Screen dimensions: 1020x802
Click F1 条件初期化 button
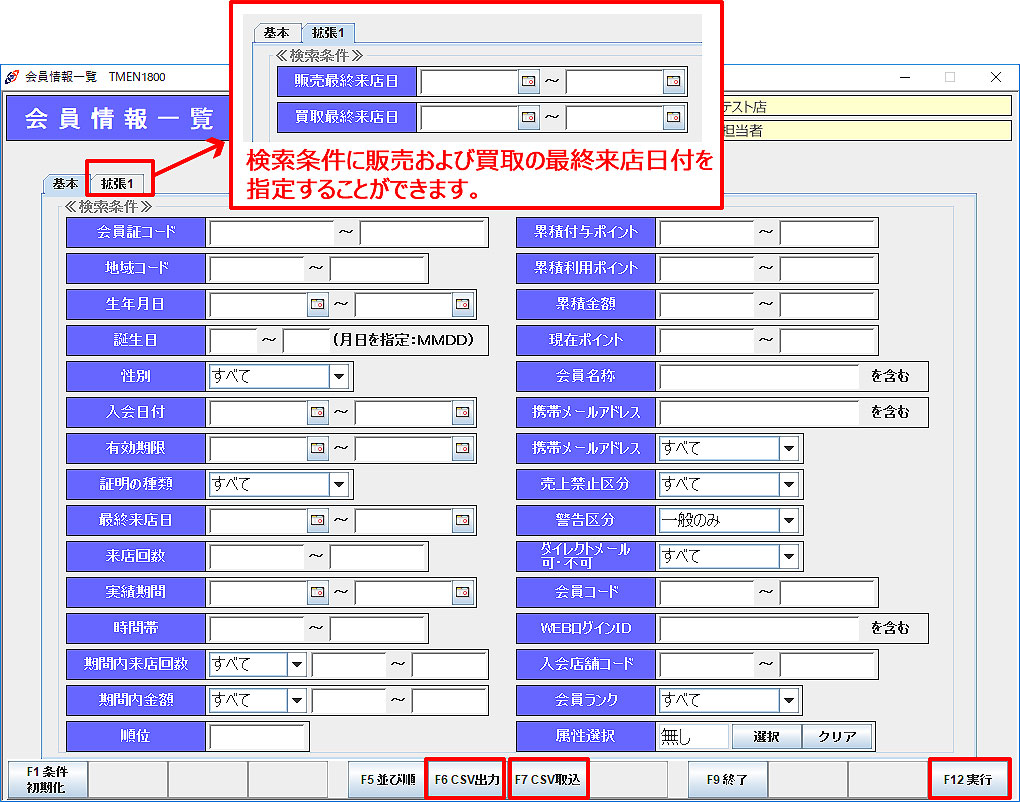tap(46, 779)
